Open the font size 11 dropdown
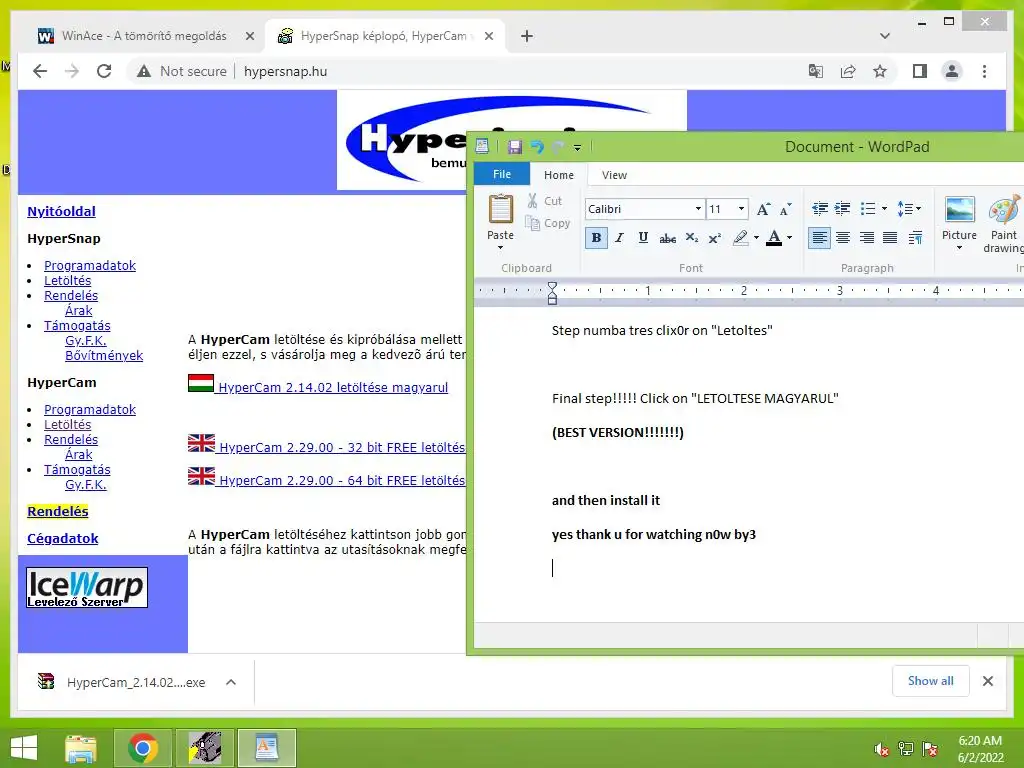 (741, 209)
